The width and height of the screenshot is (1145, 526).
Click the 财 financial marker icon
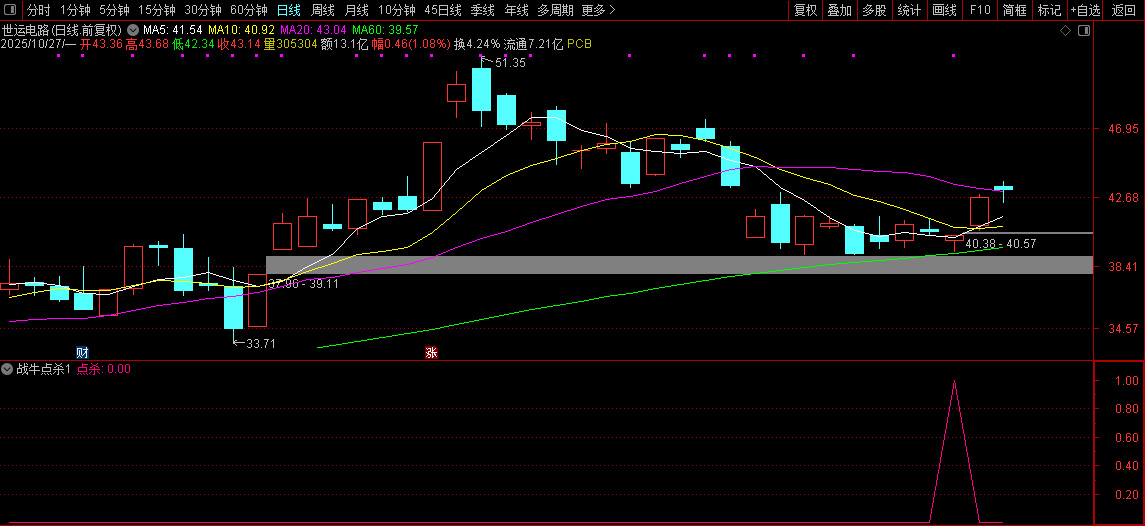(x=83, y=352)
